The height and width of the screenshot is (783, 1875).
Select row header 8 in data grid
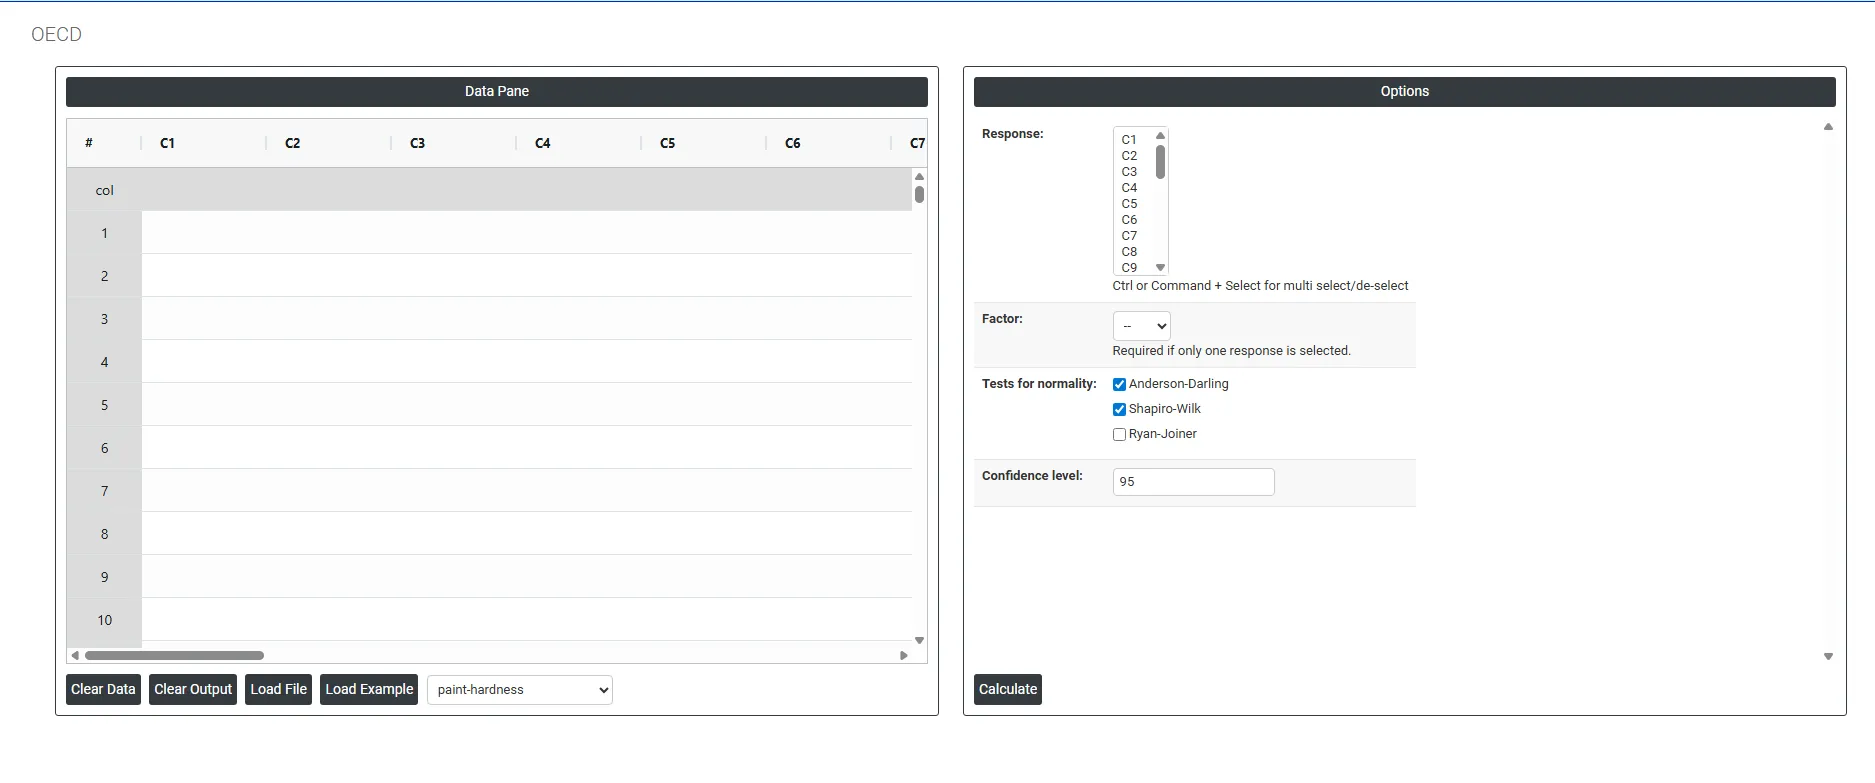point(104,534)
